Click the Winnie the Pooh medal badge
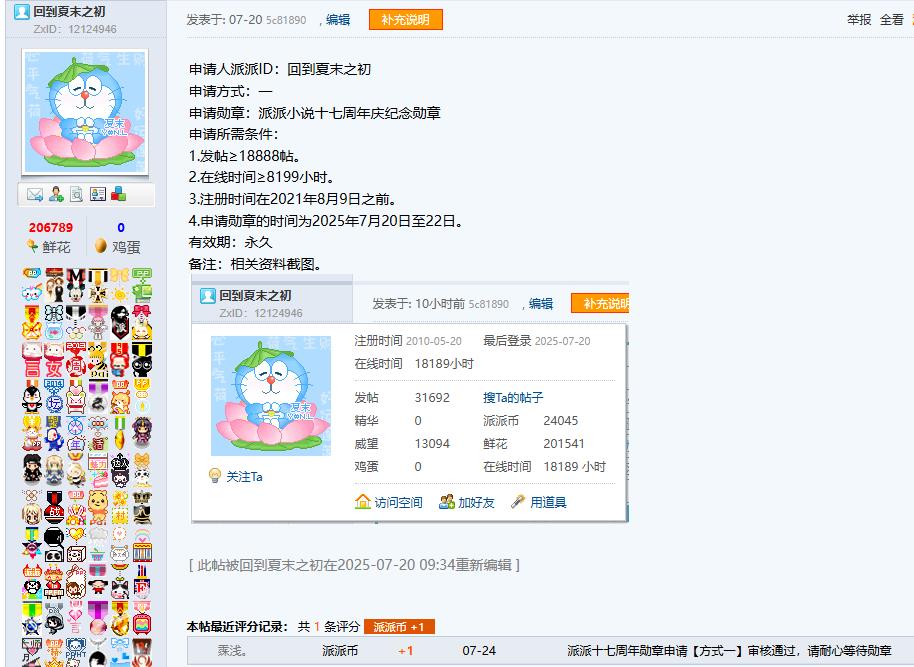Viewport: 914px width, 667px height. [98, 507]
